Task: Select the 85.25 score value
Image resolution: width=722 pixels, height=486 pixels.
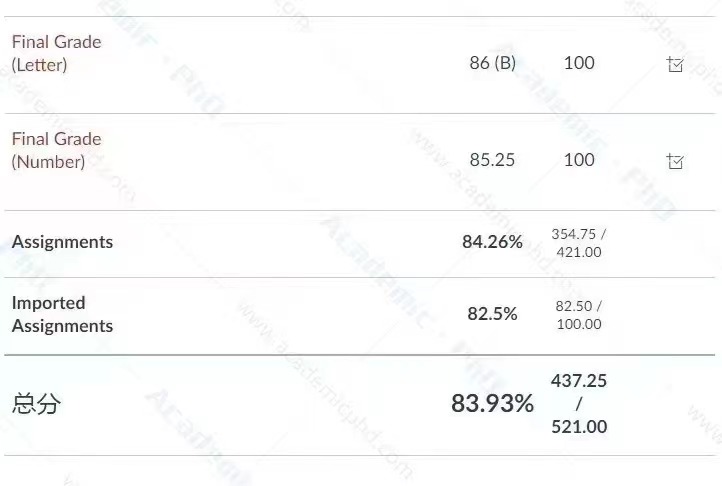Action: [492, 160]
